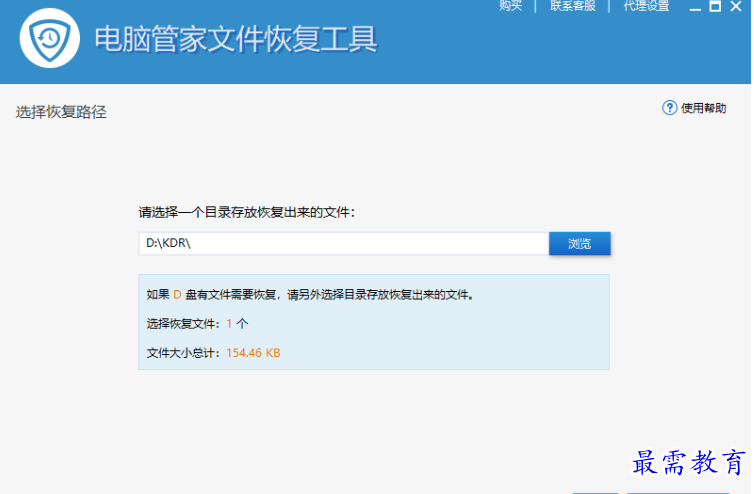
Task: Click the D:\KDR\ recovery path field
Action: tap(343, 243)
